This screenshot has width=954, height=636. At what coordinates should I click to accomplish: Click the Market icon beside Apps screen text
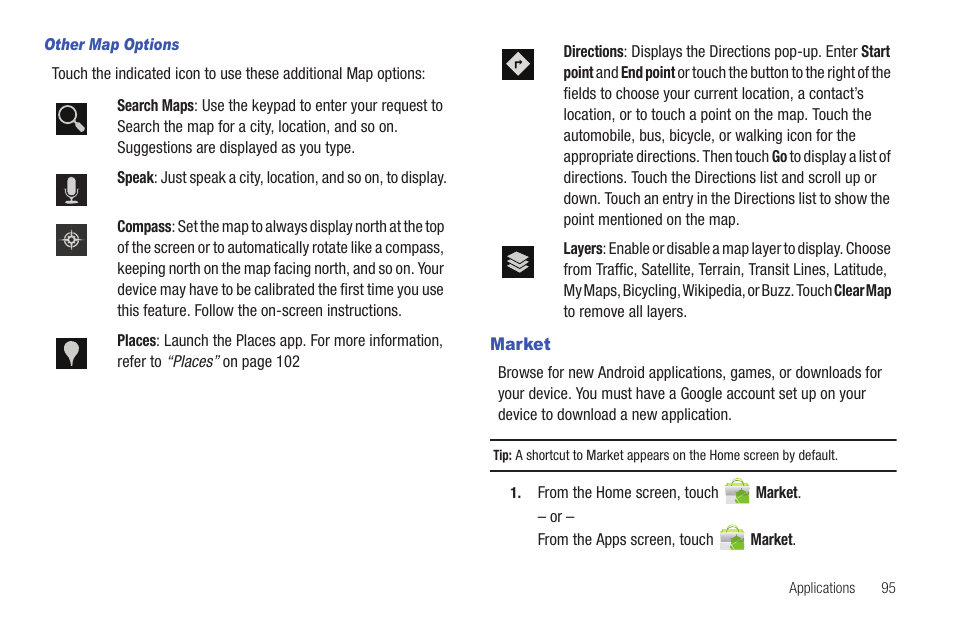click(732, 539)
